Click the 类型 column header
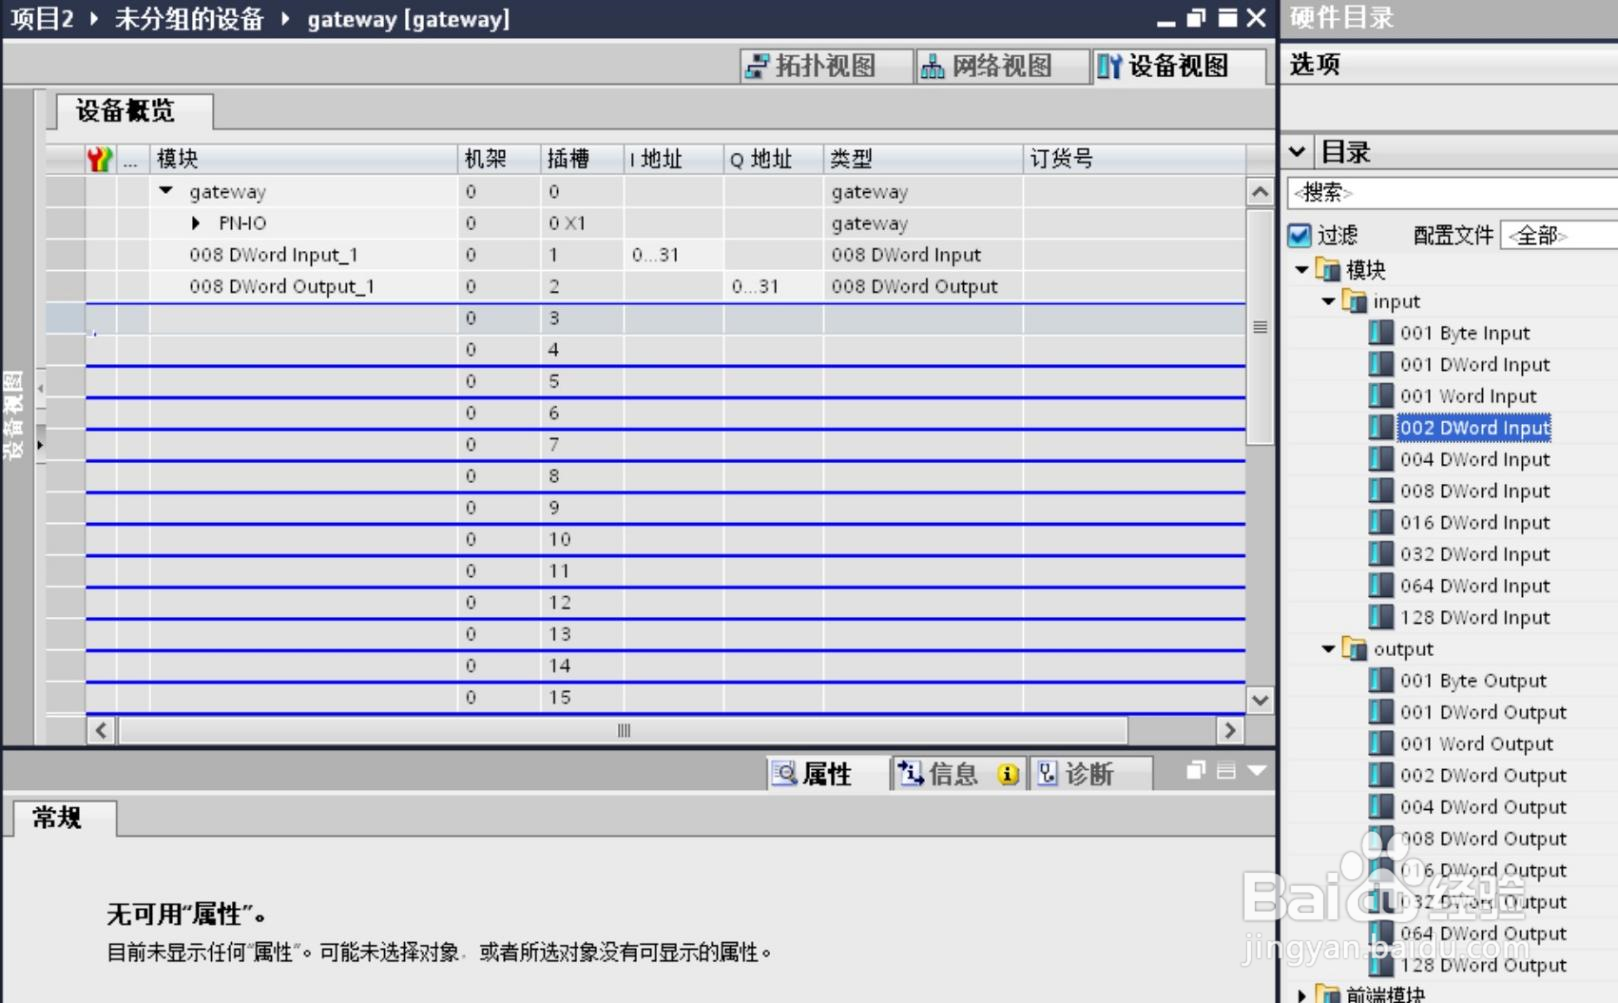This screenshot has height=1003, width=1618. click(923, 159)
